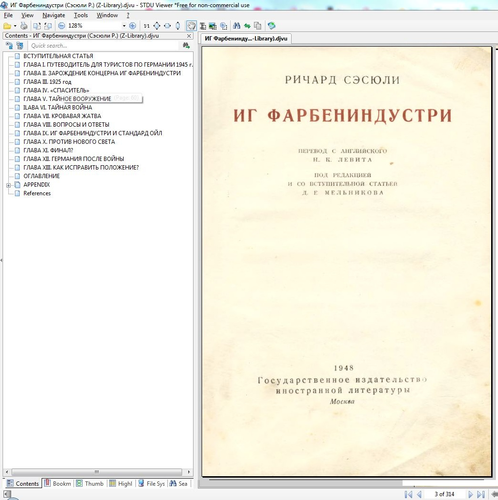Select ГЛАВА XI. ФИНАЛ? entry
This screenshot has height=500, width=498.
pos(48,150)
